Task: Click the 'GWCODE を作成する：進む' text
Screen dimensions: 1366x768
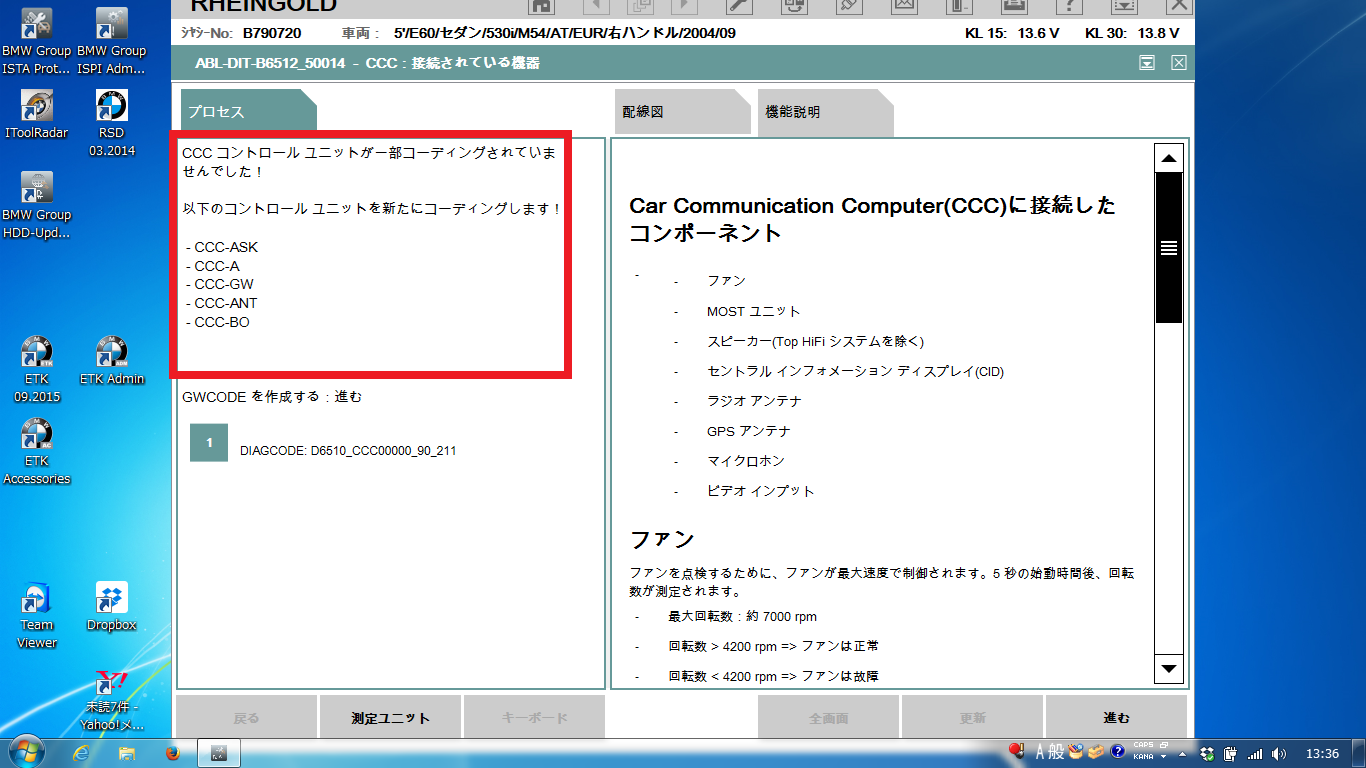Action: click(272, 397)
